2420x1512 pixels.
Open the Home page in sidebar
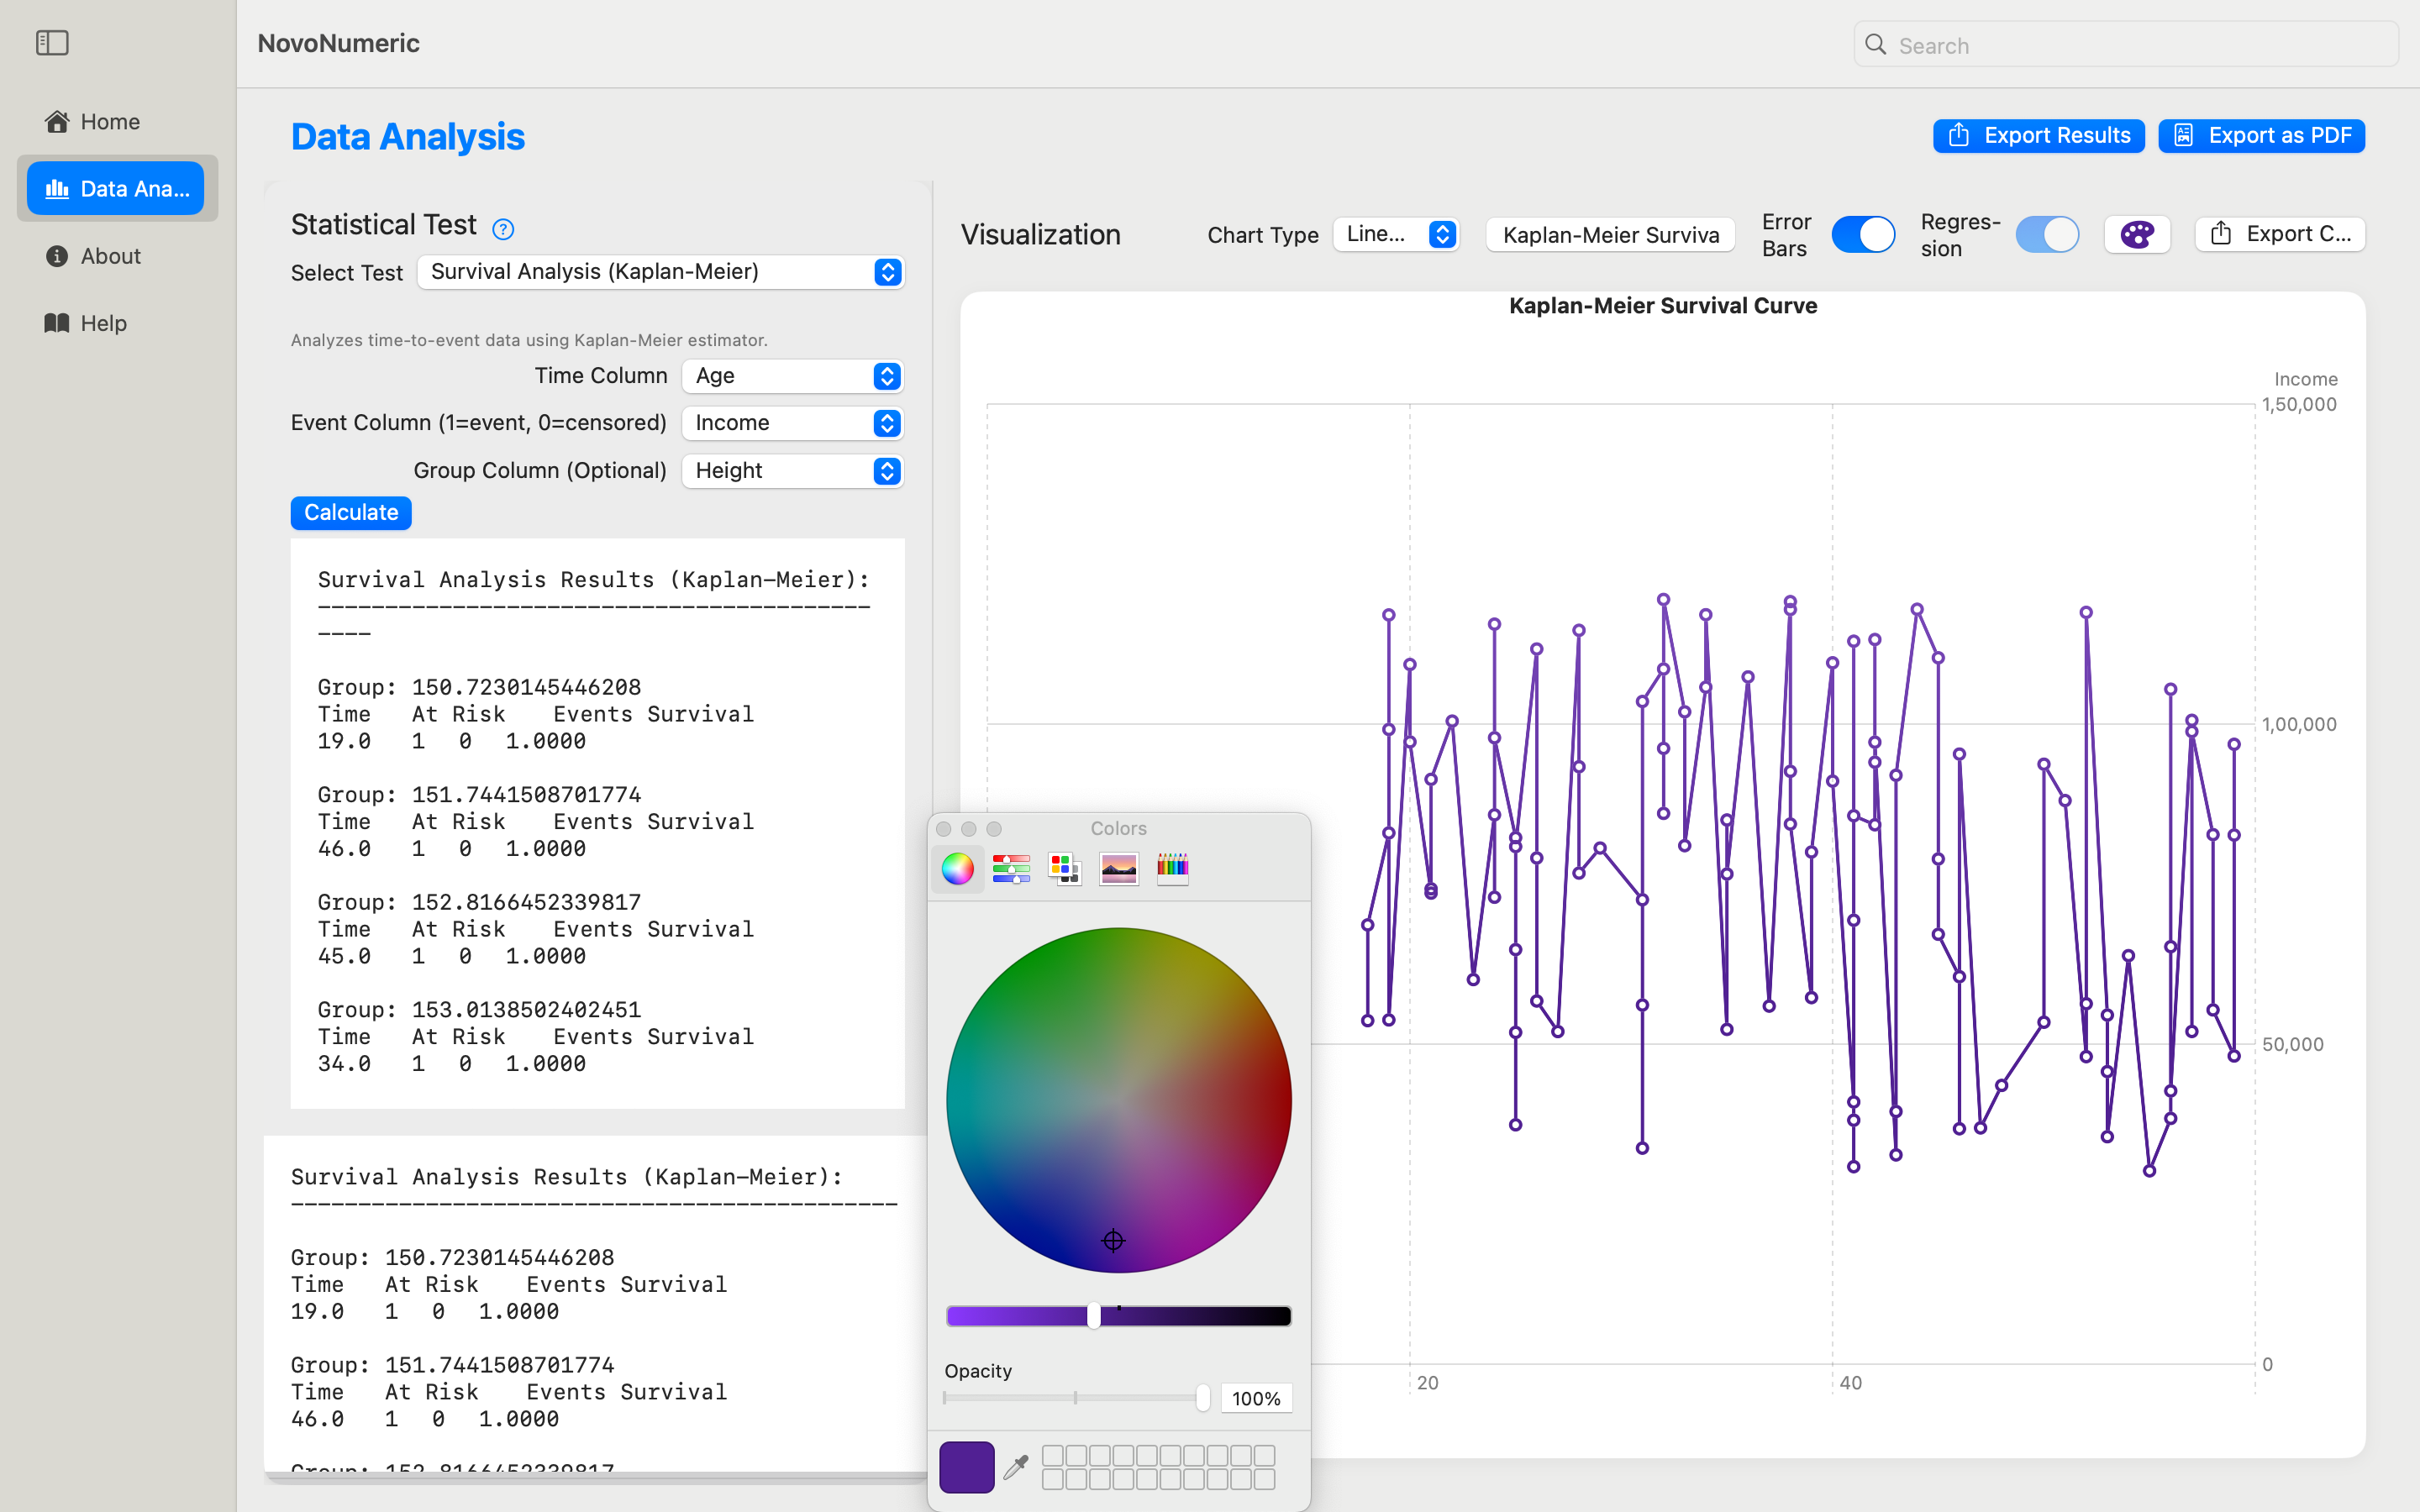point(118,122)
